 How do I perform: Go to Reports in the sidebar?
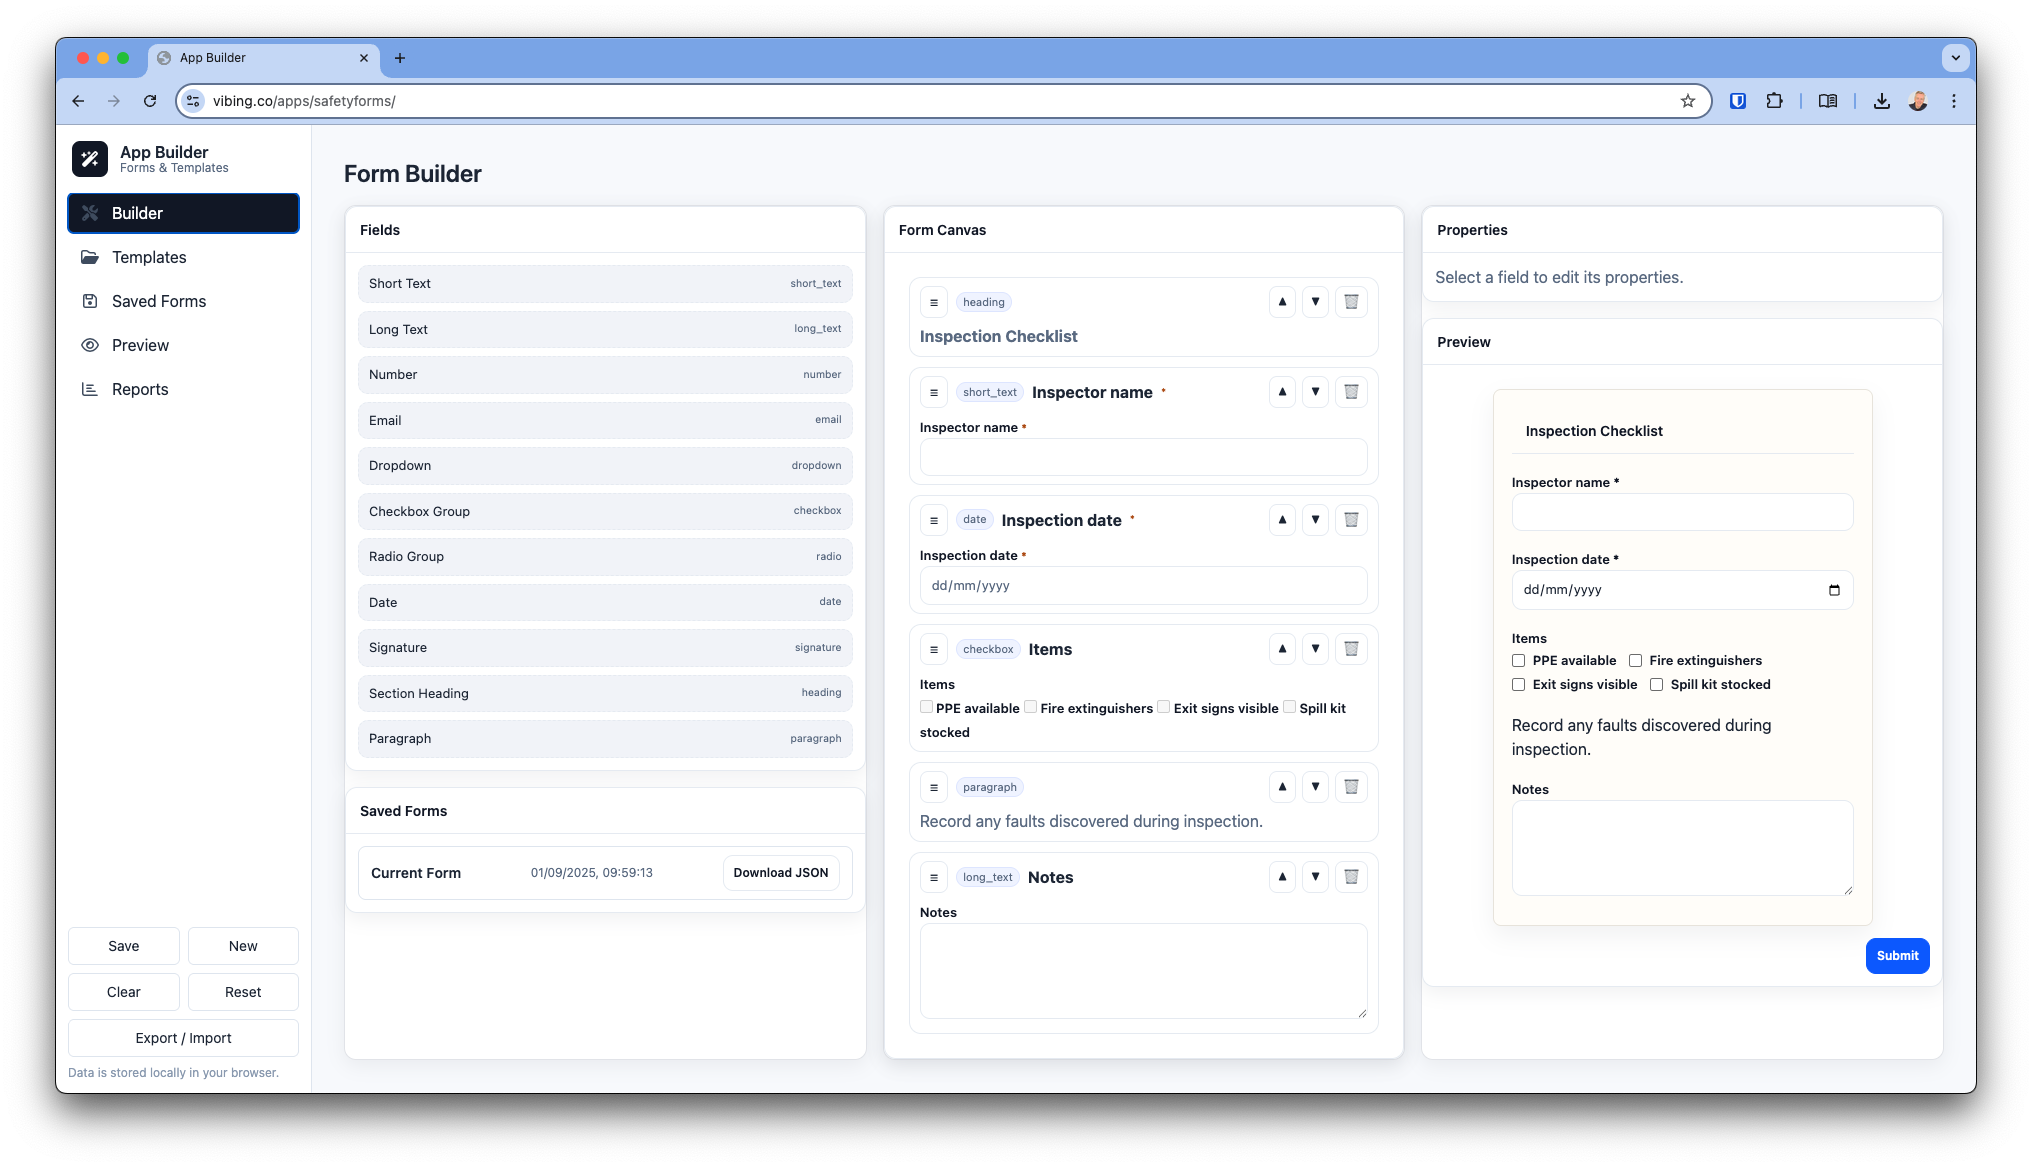point(140,389)
